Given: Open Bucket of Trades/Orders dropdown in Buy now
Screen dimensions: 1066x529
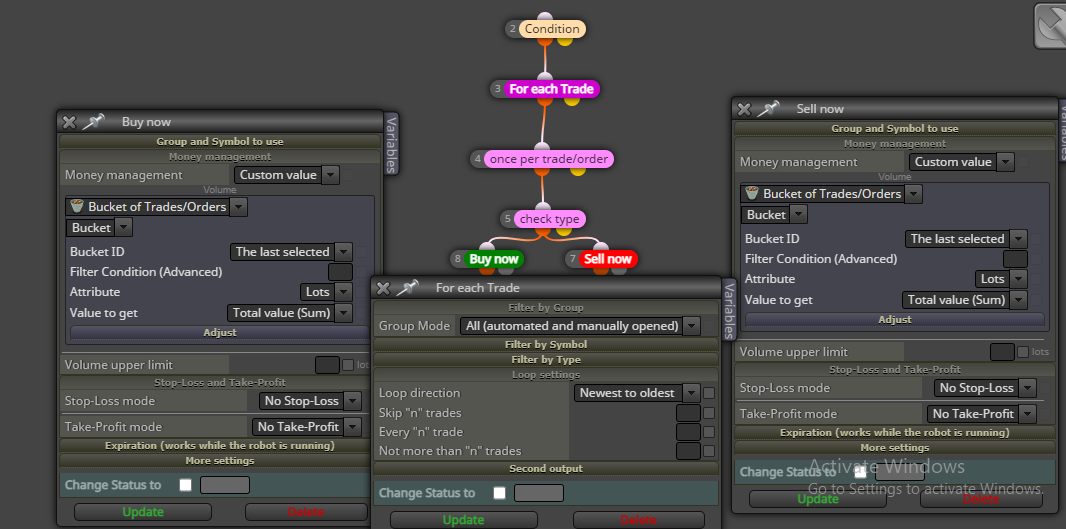Looking at the screenshot, I should click(156, 207).
